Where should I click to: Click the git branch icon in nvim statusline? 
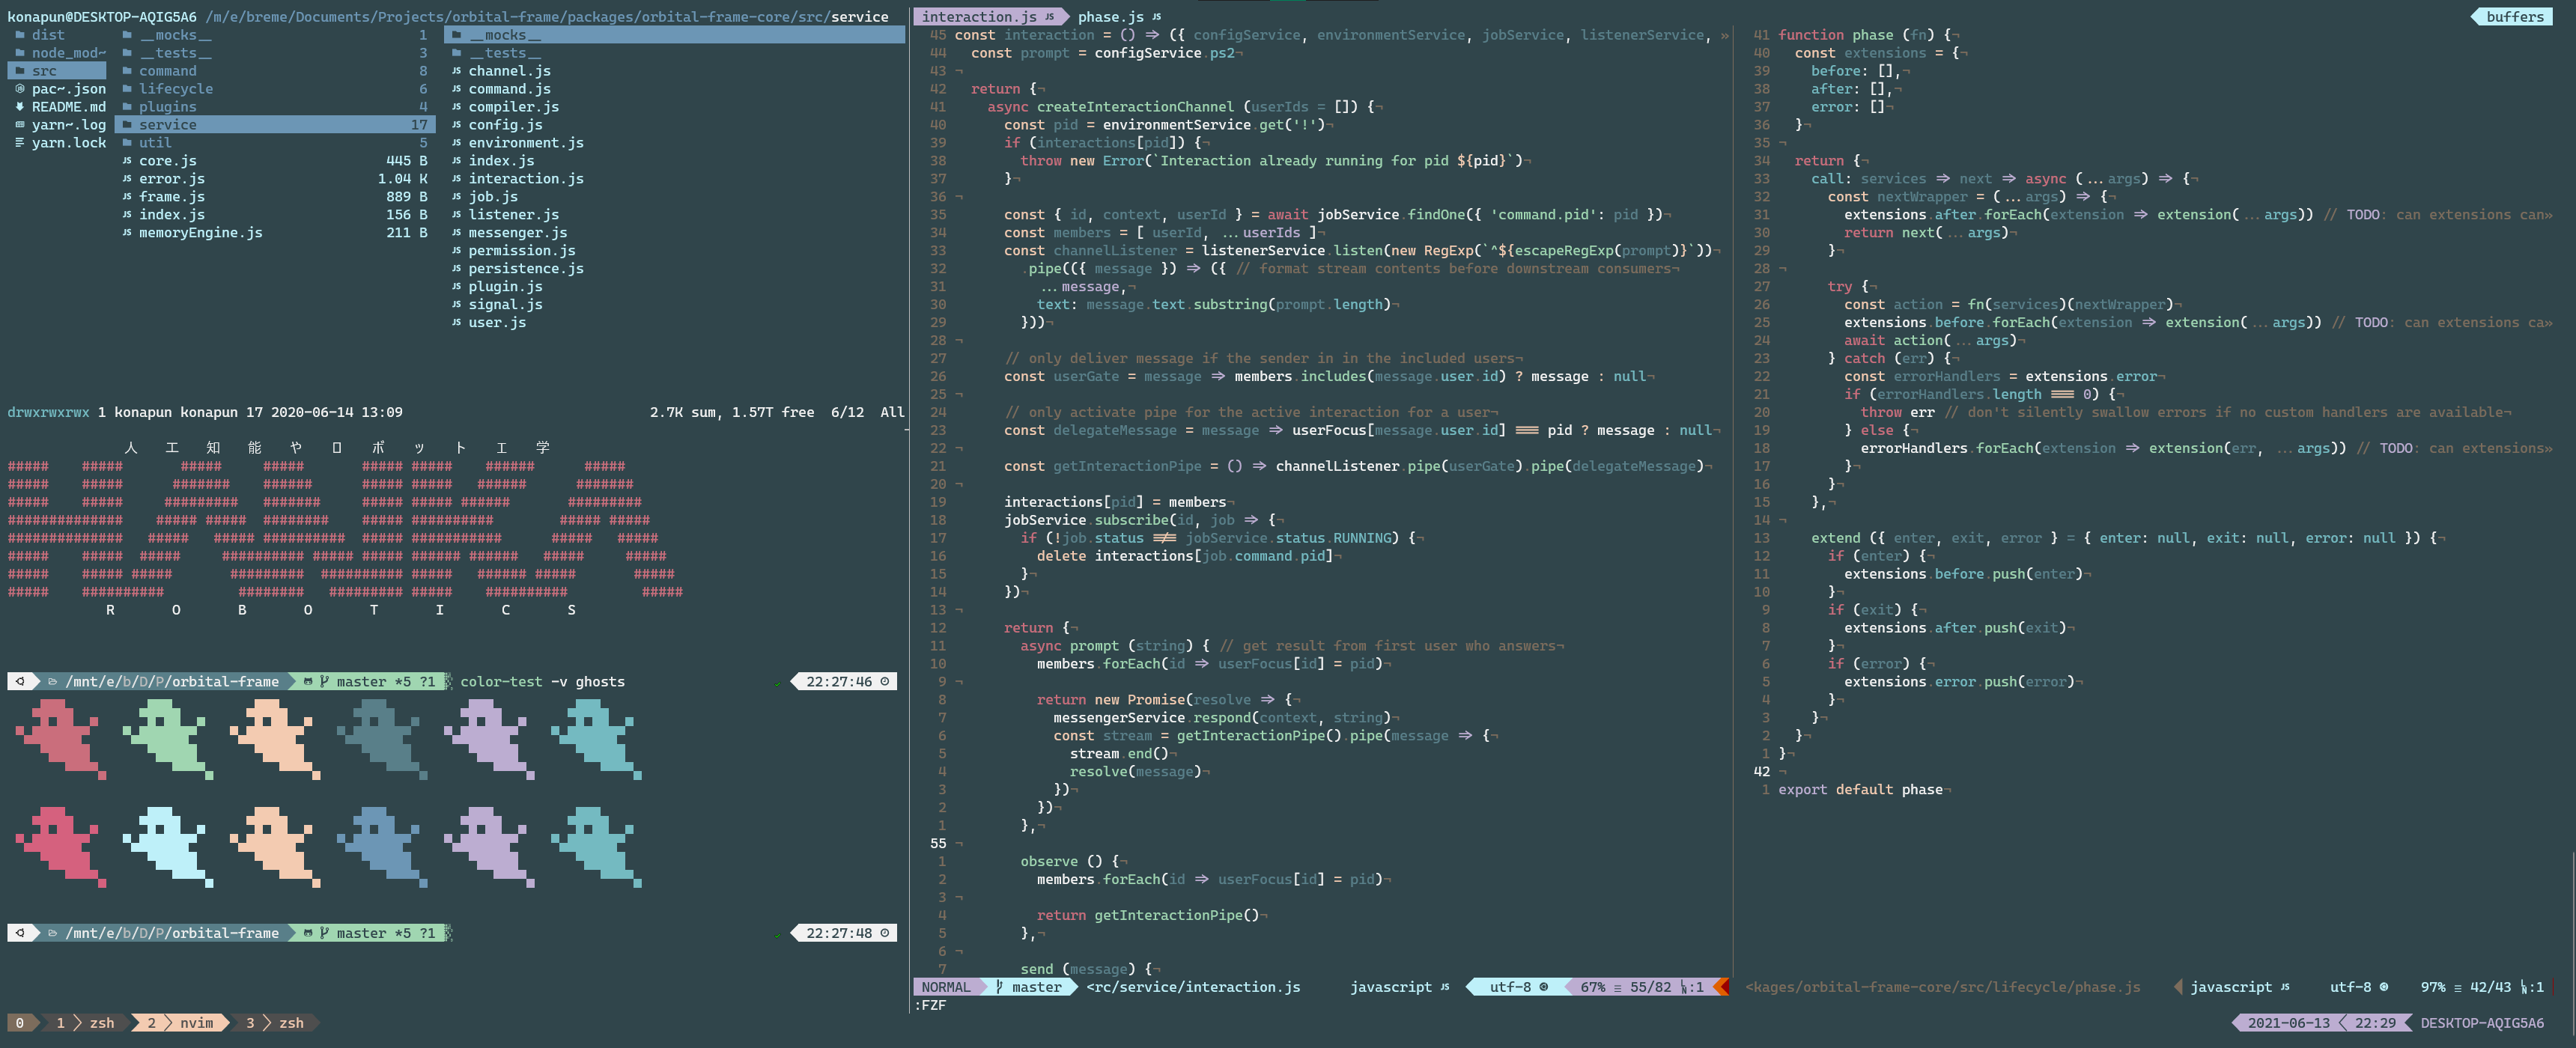(999, 987)
